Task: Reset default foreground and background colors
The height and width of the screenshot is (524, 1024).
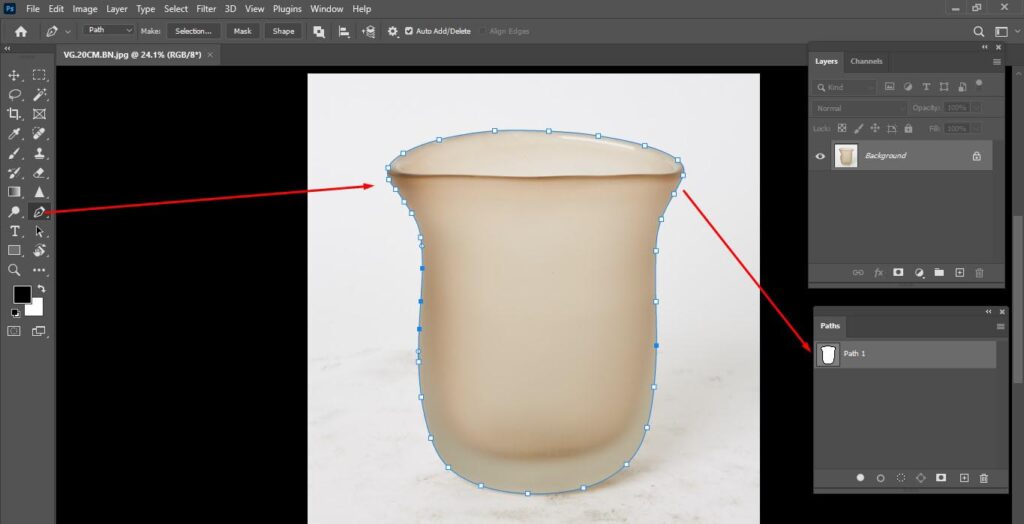Action: (x=15, y=313)
